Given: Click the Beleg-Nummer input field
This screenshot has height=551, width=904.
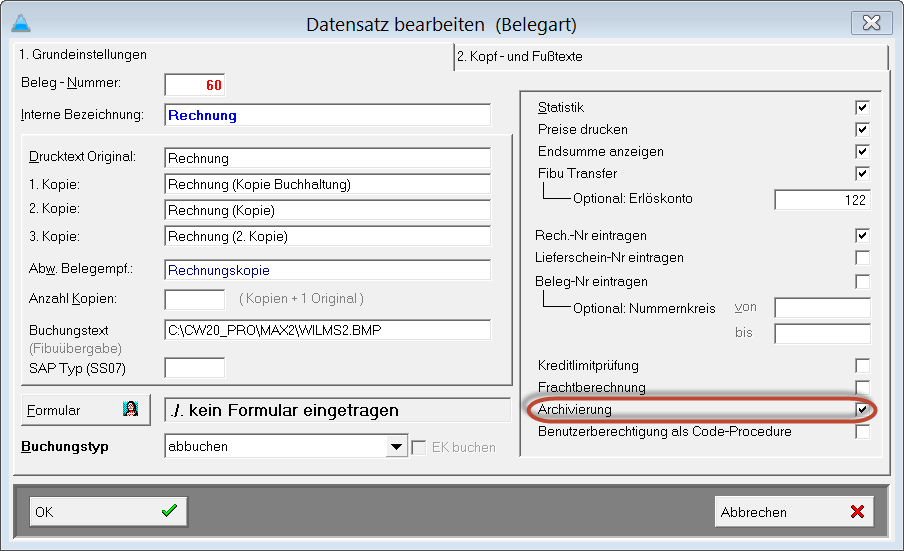Looking at the screenshot, I should click(196, 85).
